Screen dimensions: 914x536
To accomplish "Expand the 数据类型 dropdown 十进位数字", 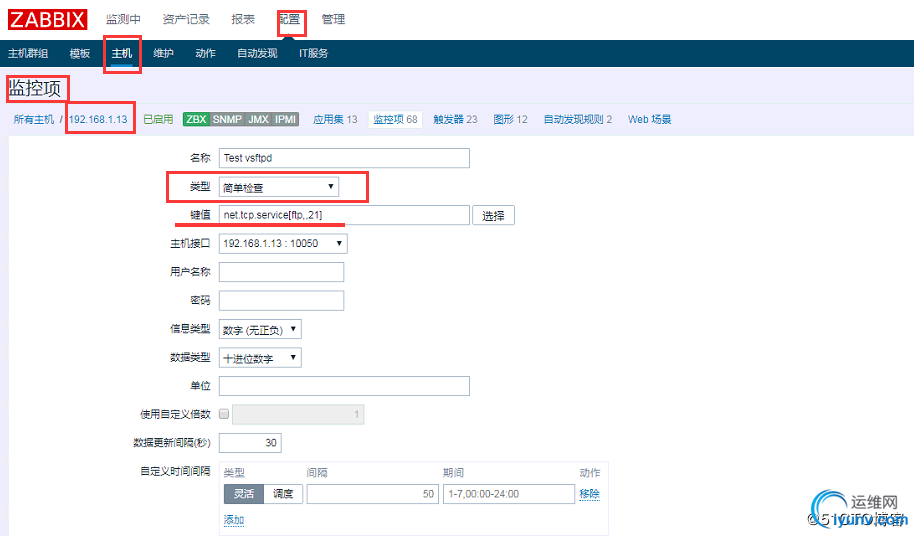I will 260,358.
